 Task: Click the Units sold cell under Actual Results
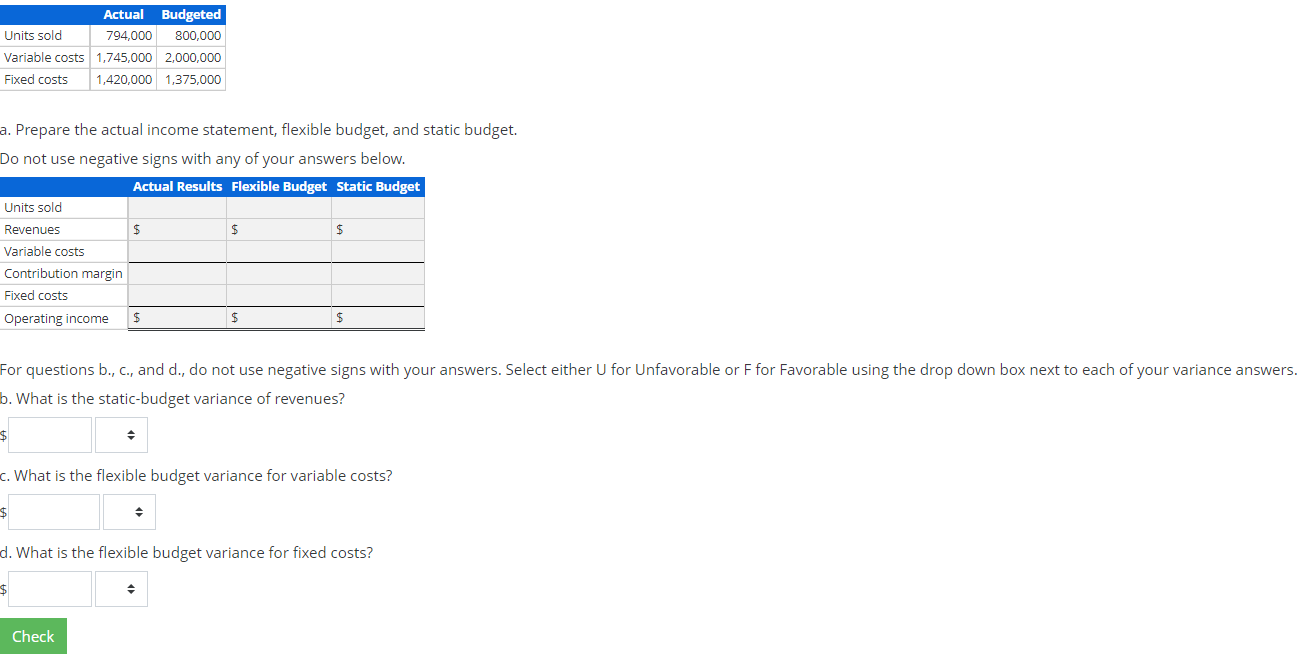coord(177,207)
